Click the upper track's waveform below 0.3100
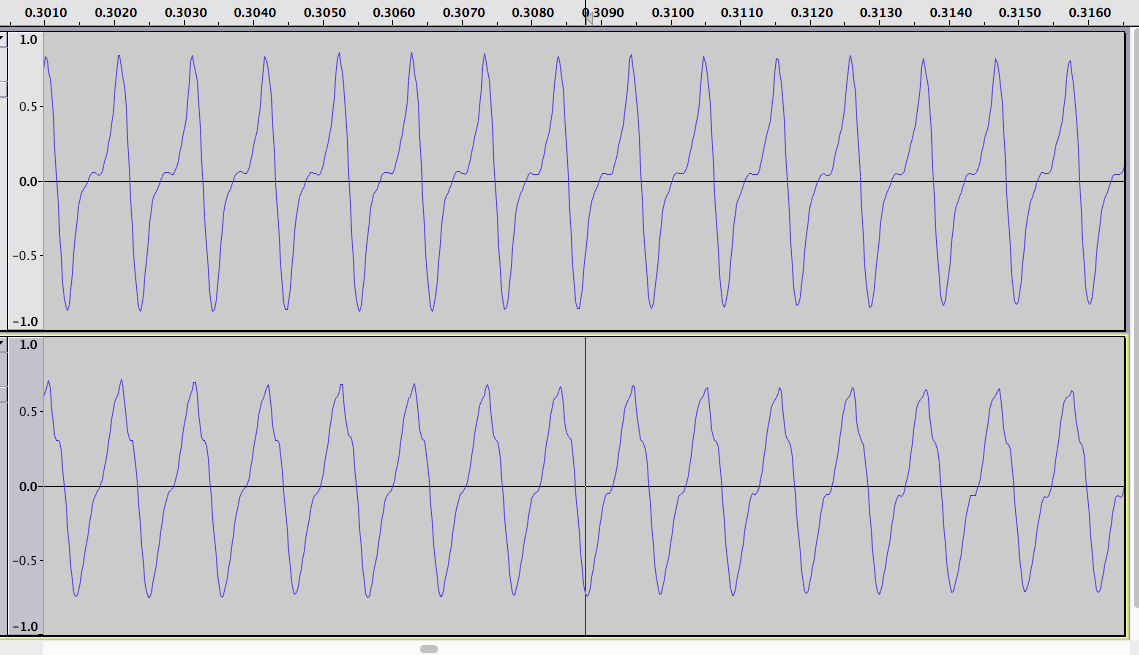 click(672, 182)
